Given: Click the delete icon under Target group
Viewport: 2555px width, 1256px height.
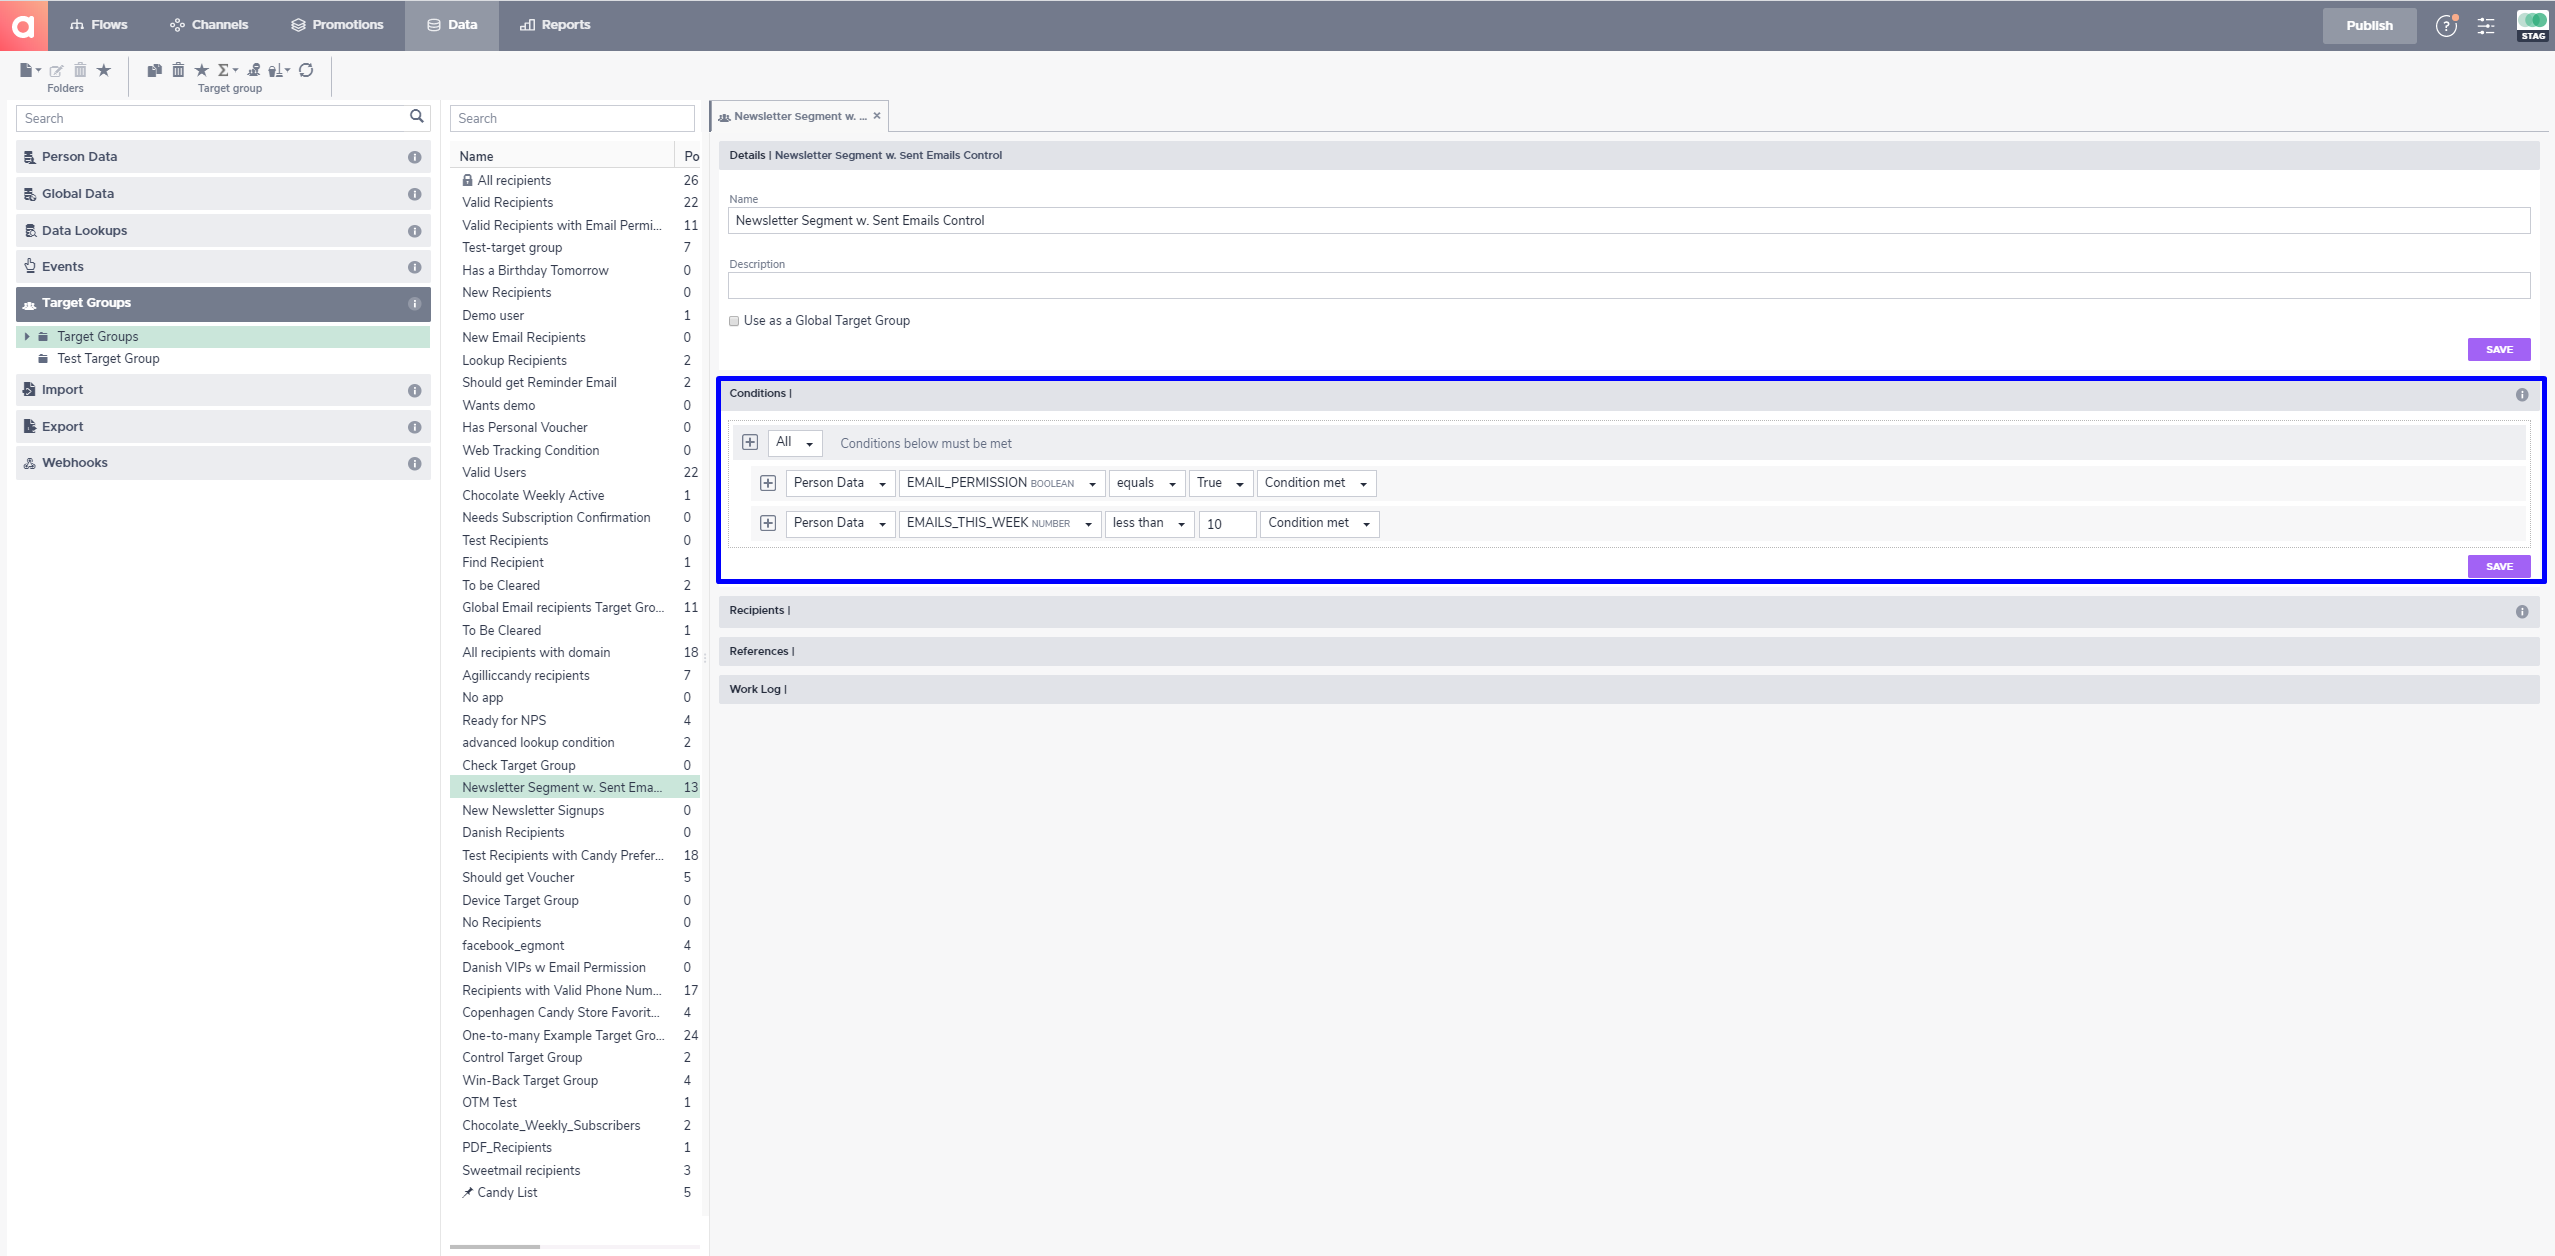Looking at the screenshot, I should click(179, 70).
